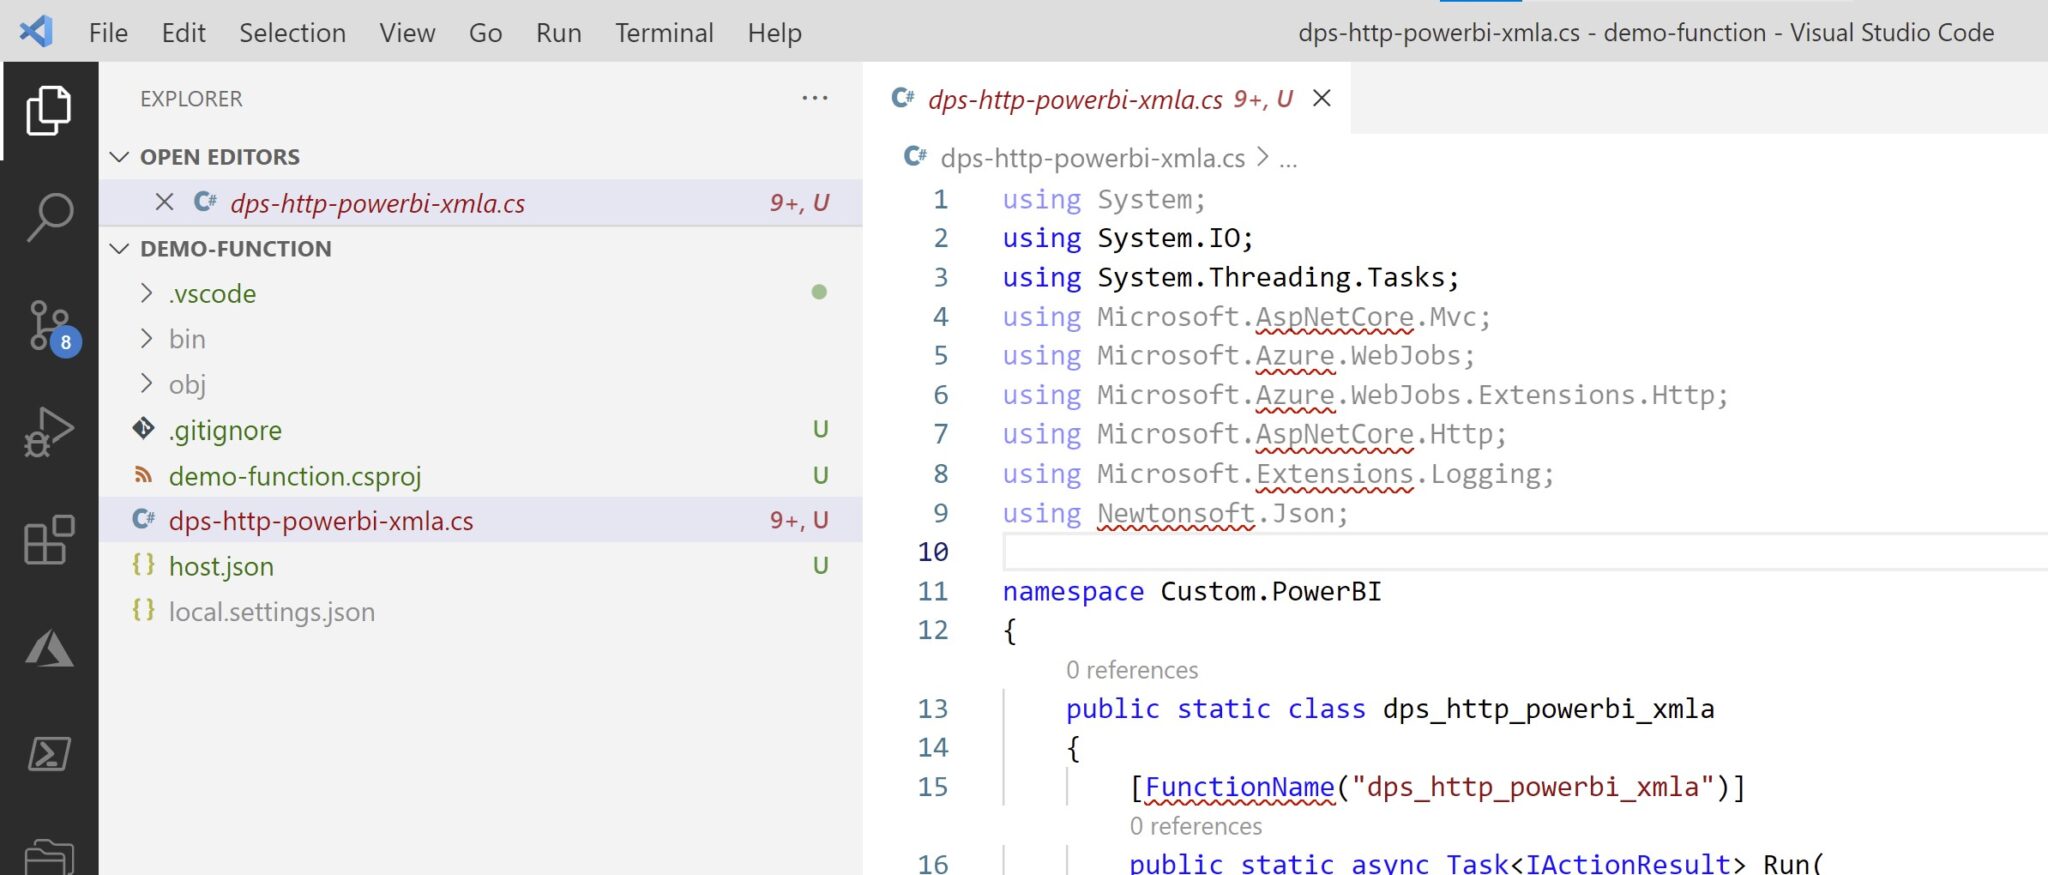Open host.json from the file tree
The image size is (2048, 875).
(x=221, y=567)
